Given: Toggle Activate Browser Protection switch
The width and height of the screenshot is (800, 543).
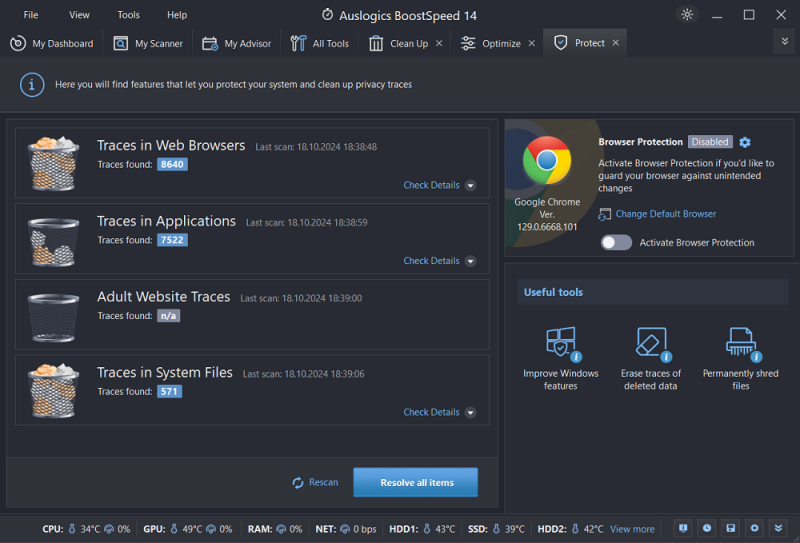Looking at the screenshot, I should pyautogui.click(x=616, y=242).
